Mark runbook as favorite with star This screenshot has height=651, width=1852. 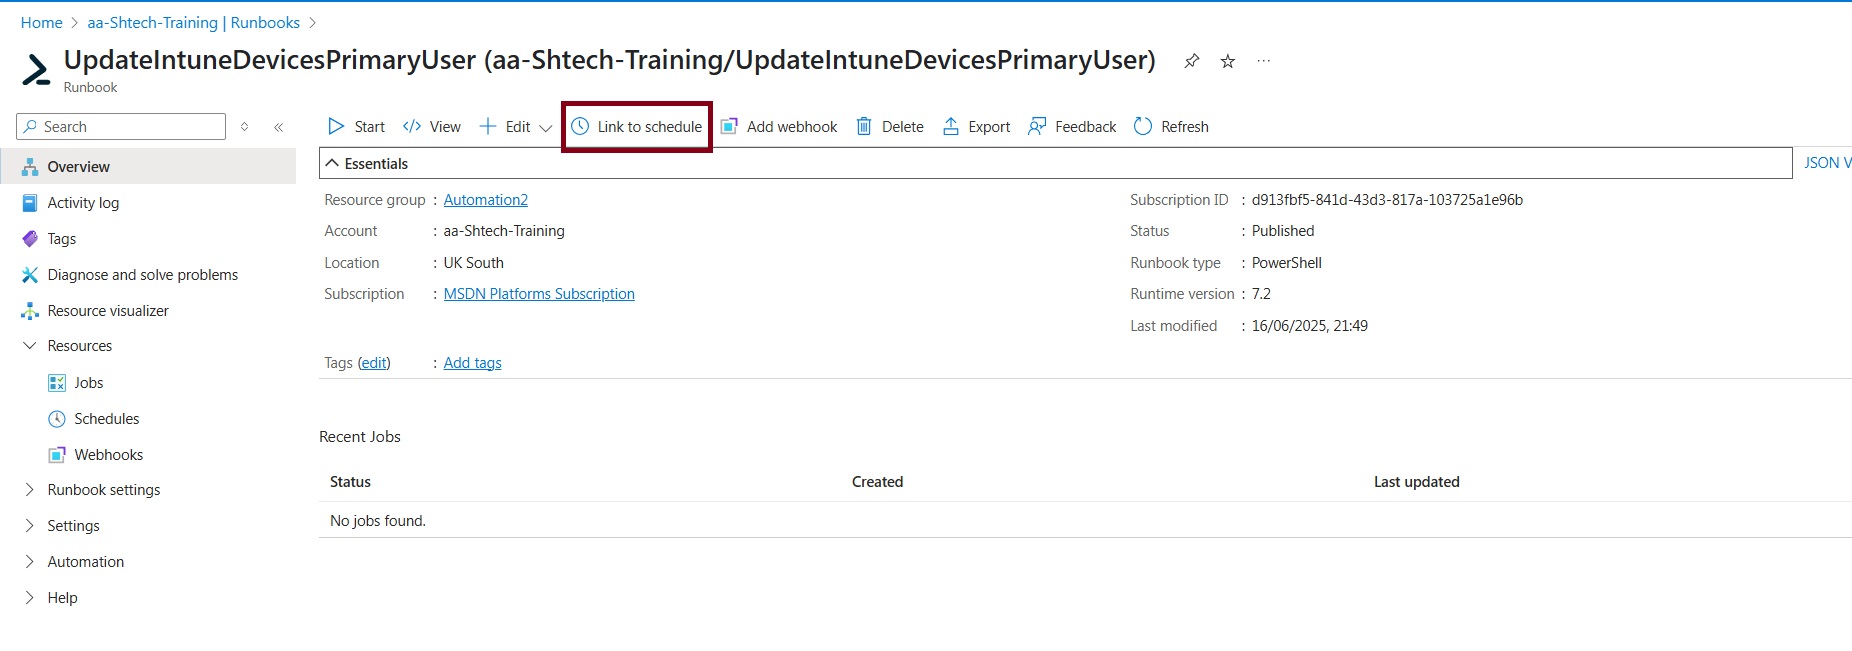pos(1228,61)
